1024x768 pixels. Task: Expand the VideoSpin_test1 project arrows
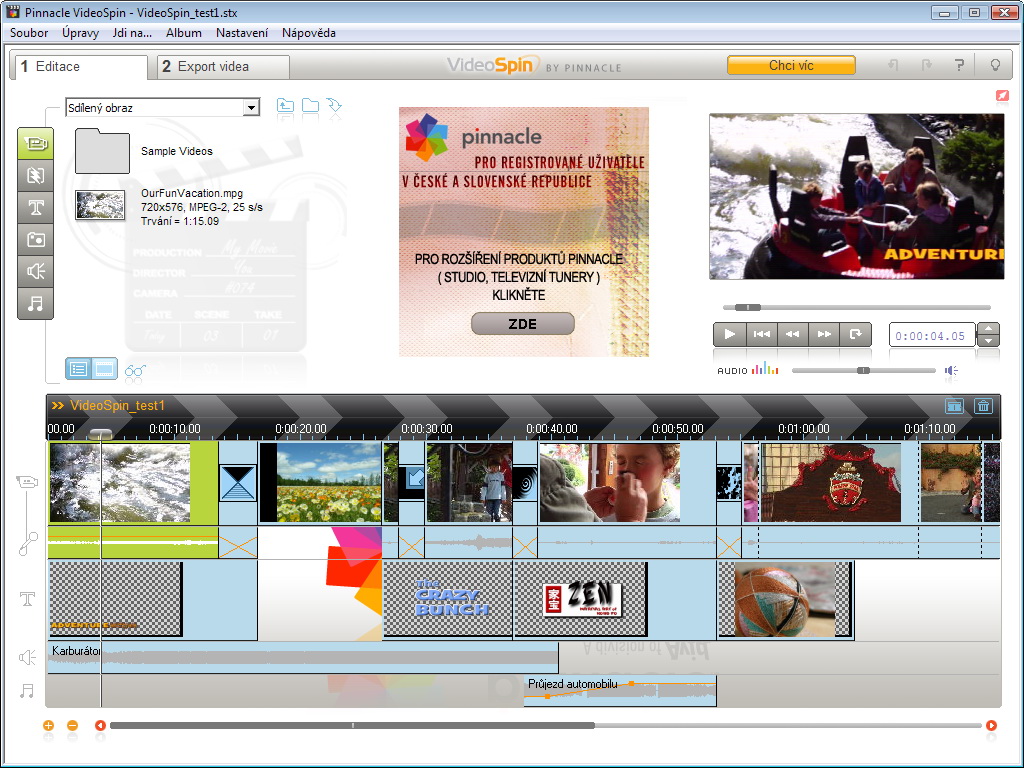[x=57, y=406]
